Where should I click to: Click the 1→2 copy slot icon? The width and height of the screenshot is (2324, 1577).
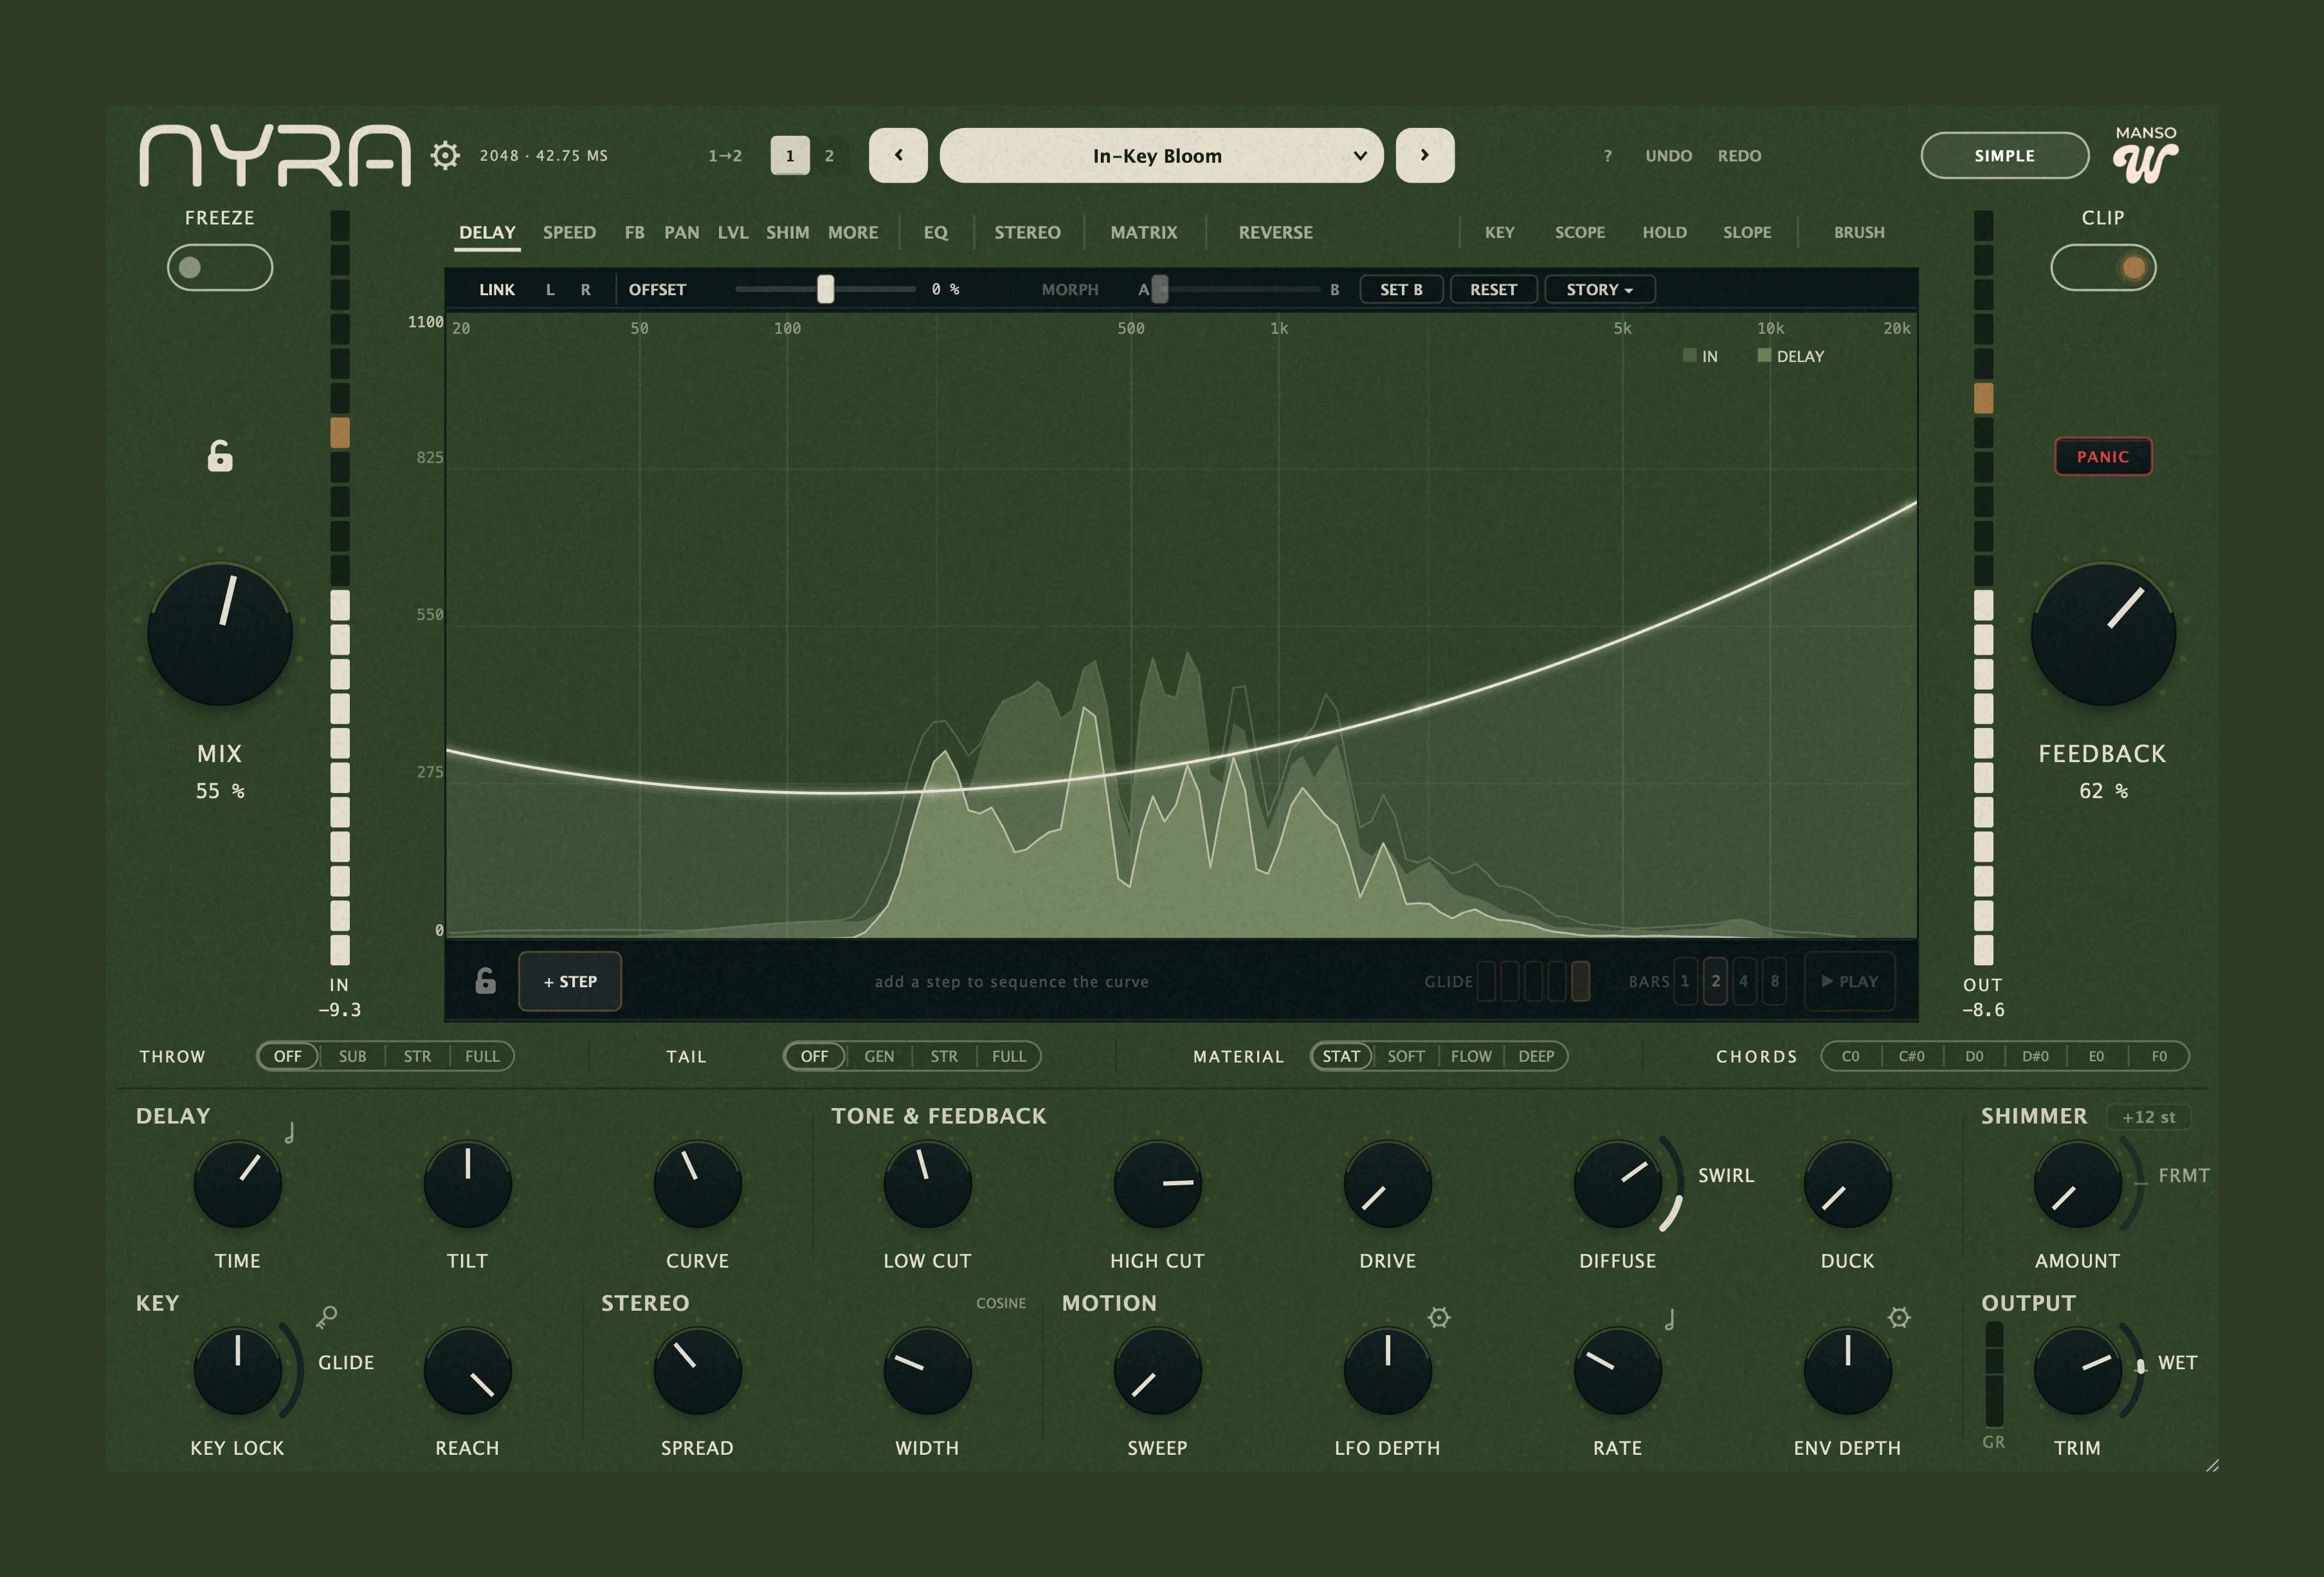click(725, 156)
